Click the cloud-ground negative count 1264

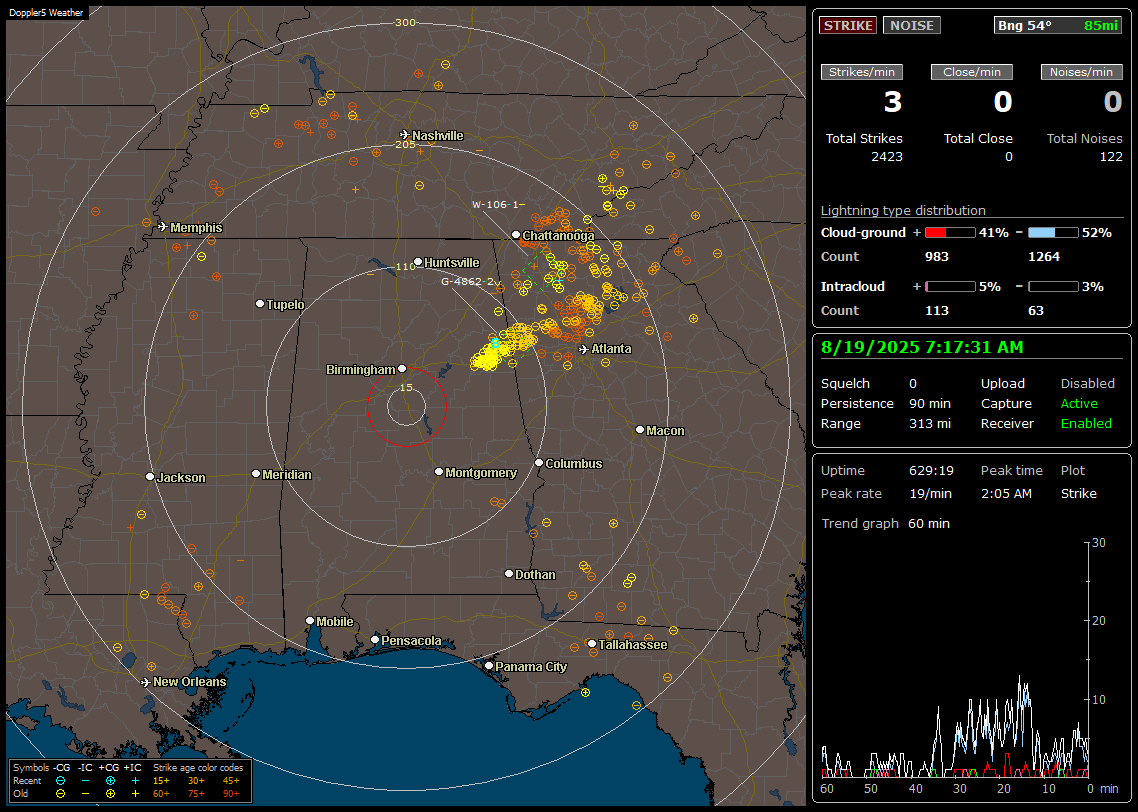pos(1044,257)
